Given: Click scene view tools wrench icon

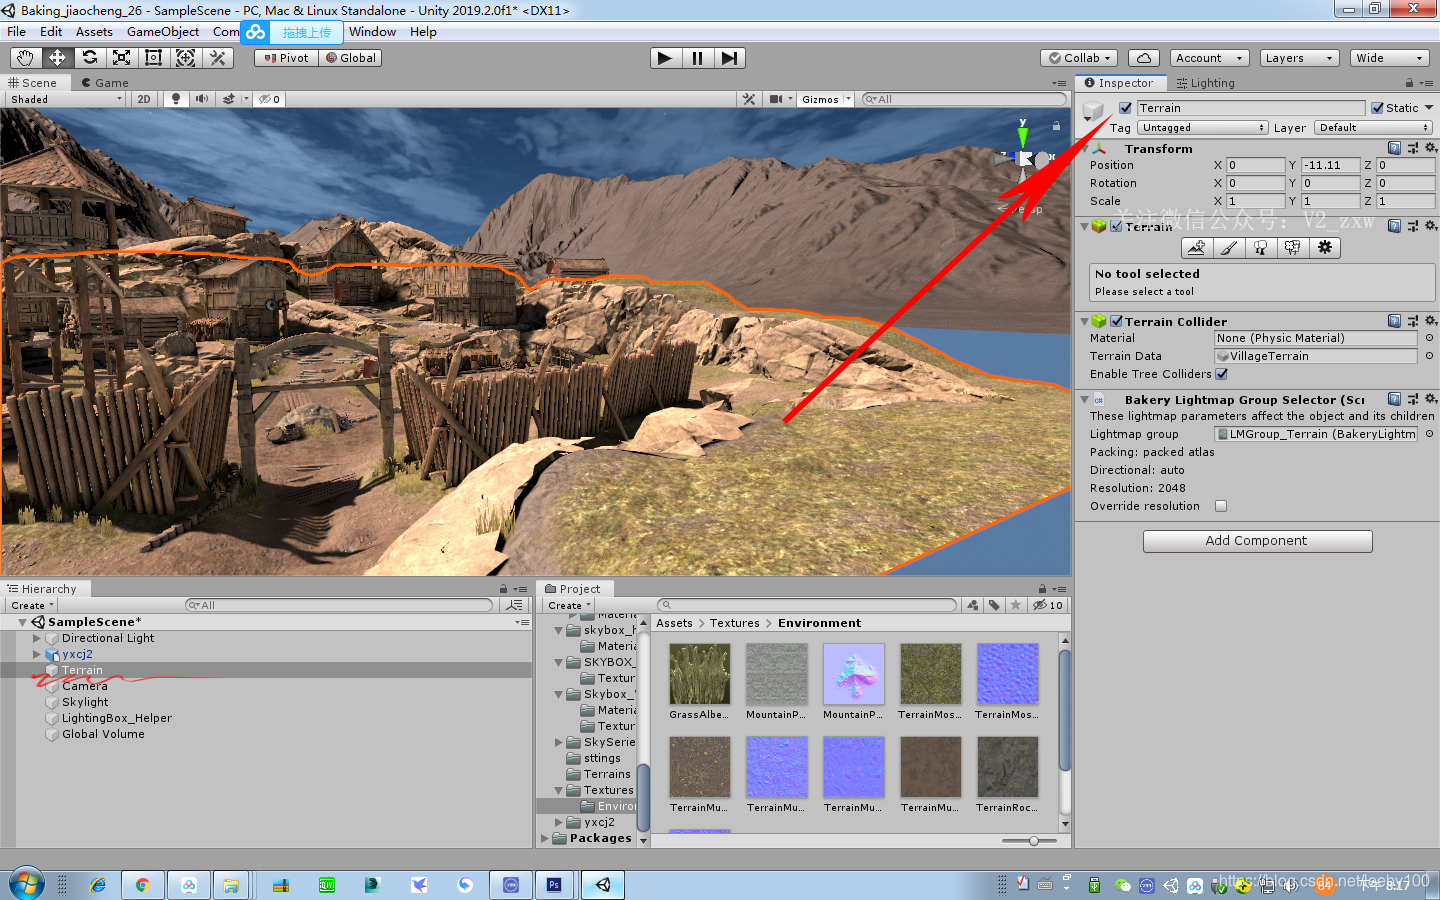Looking at the screenshot, I should [749, 99].
